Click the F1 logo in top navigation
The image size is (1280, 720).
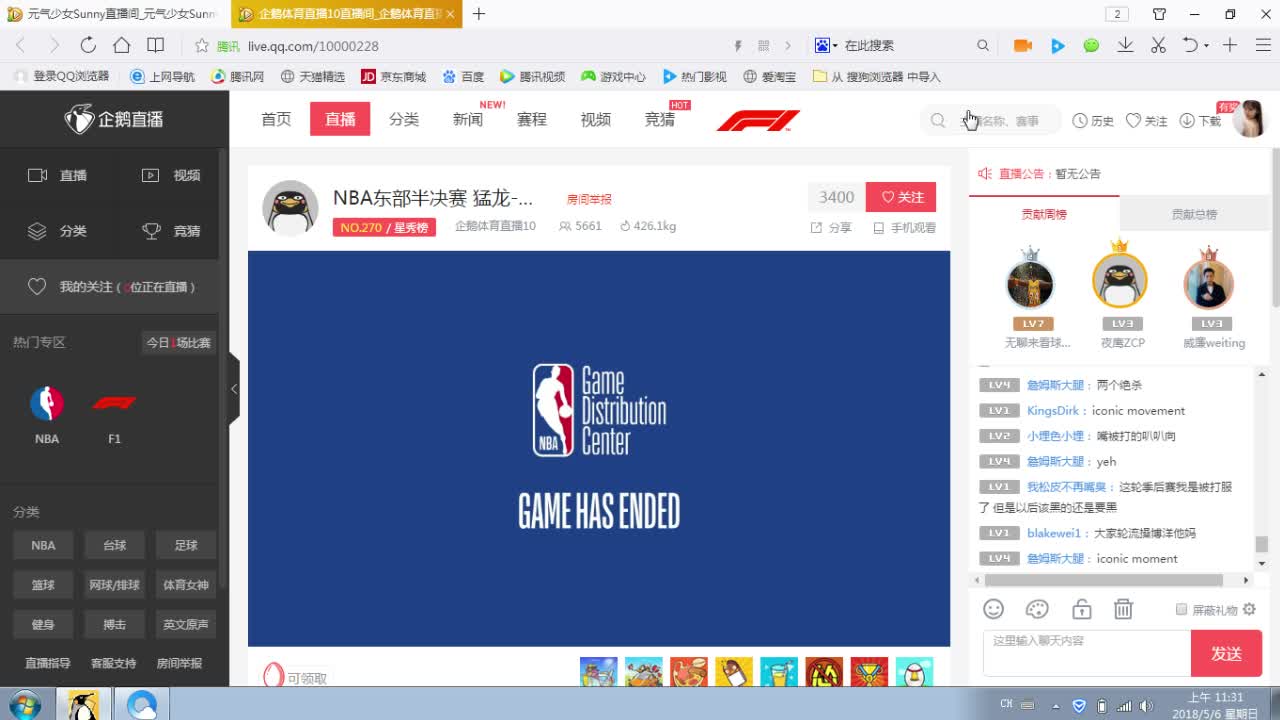pyautogui.click(x=758, y=120)
